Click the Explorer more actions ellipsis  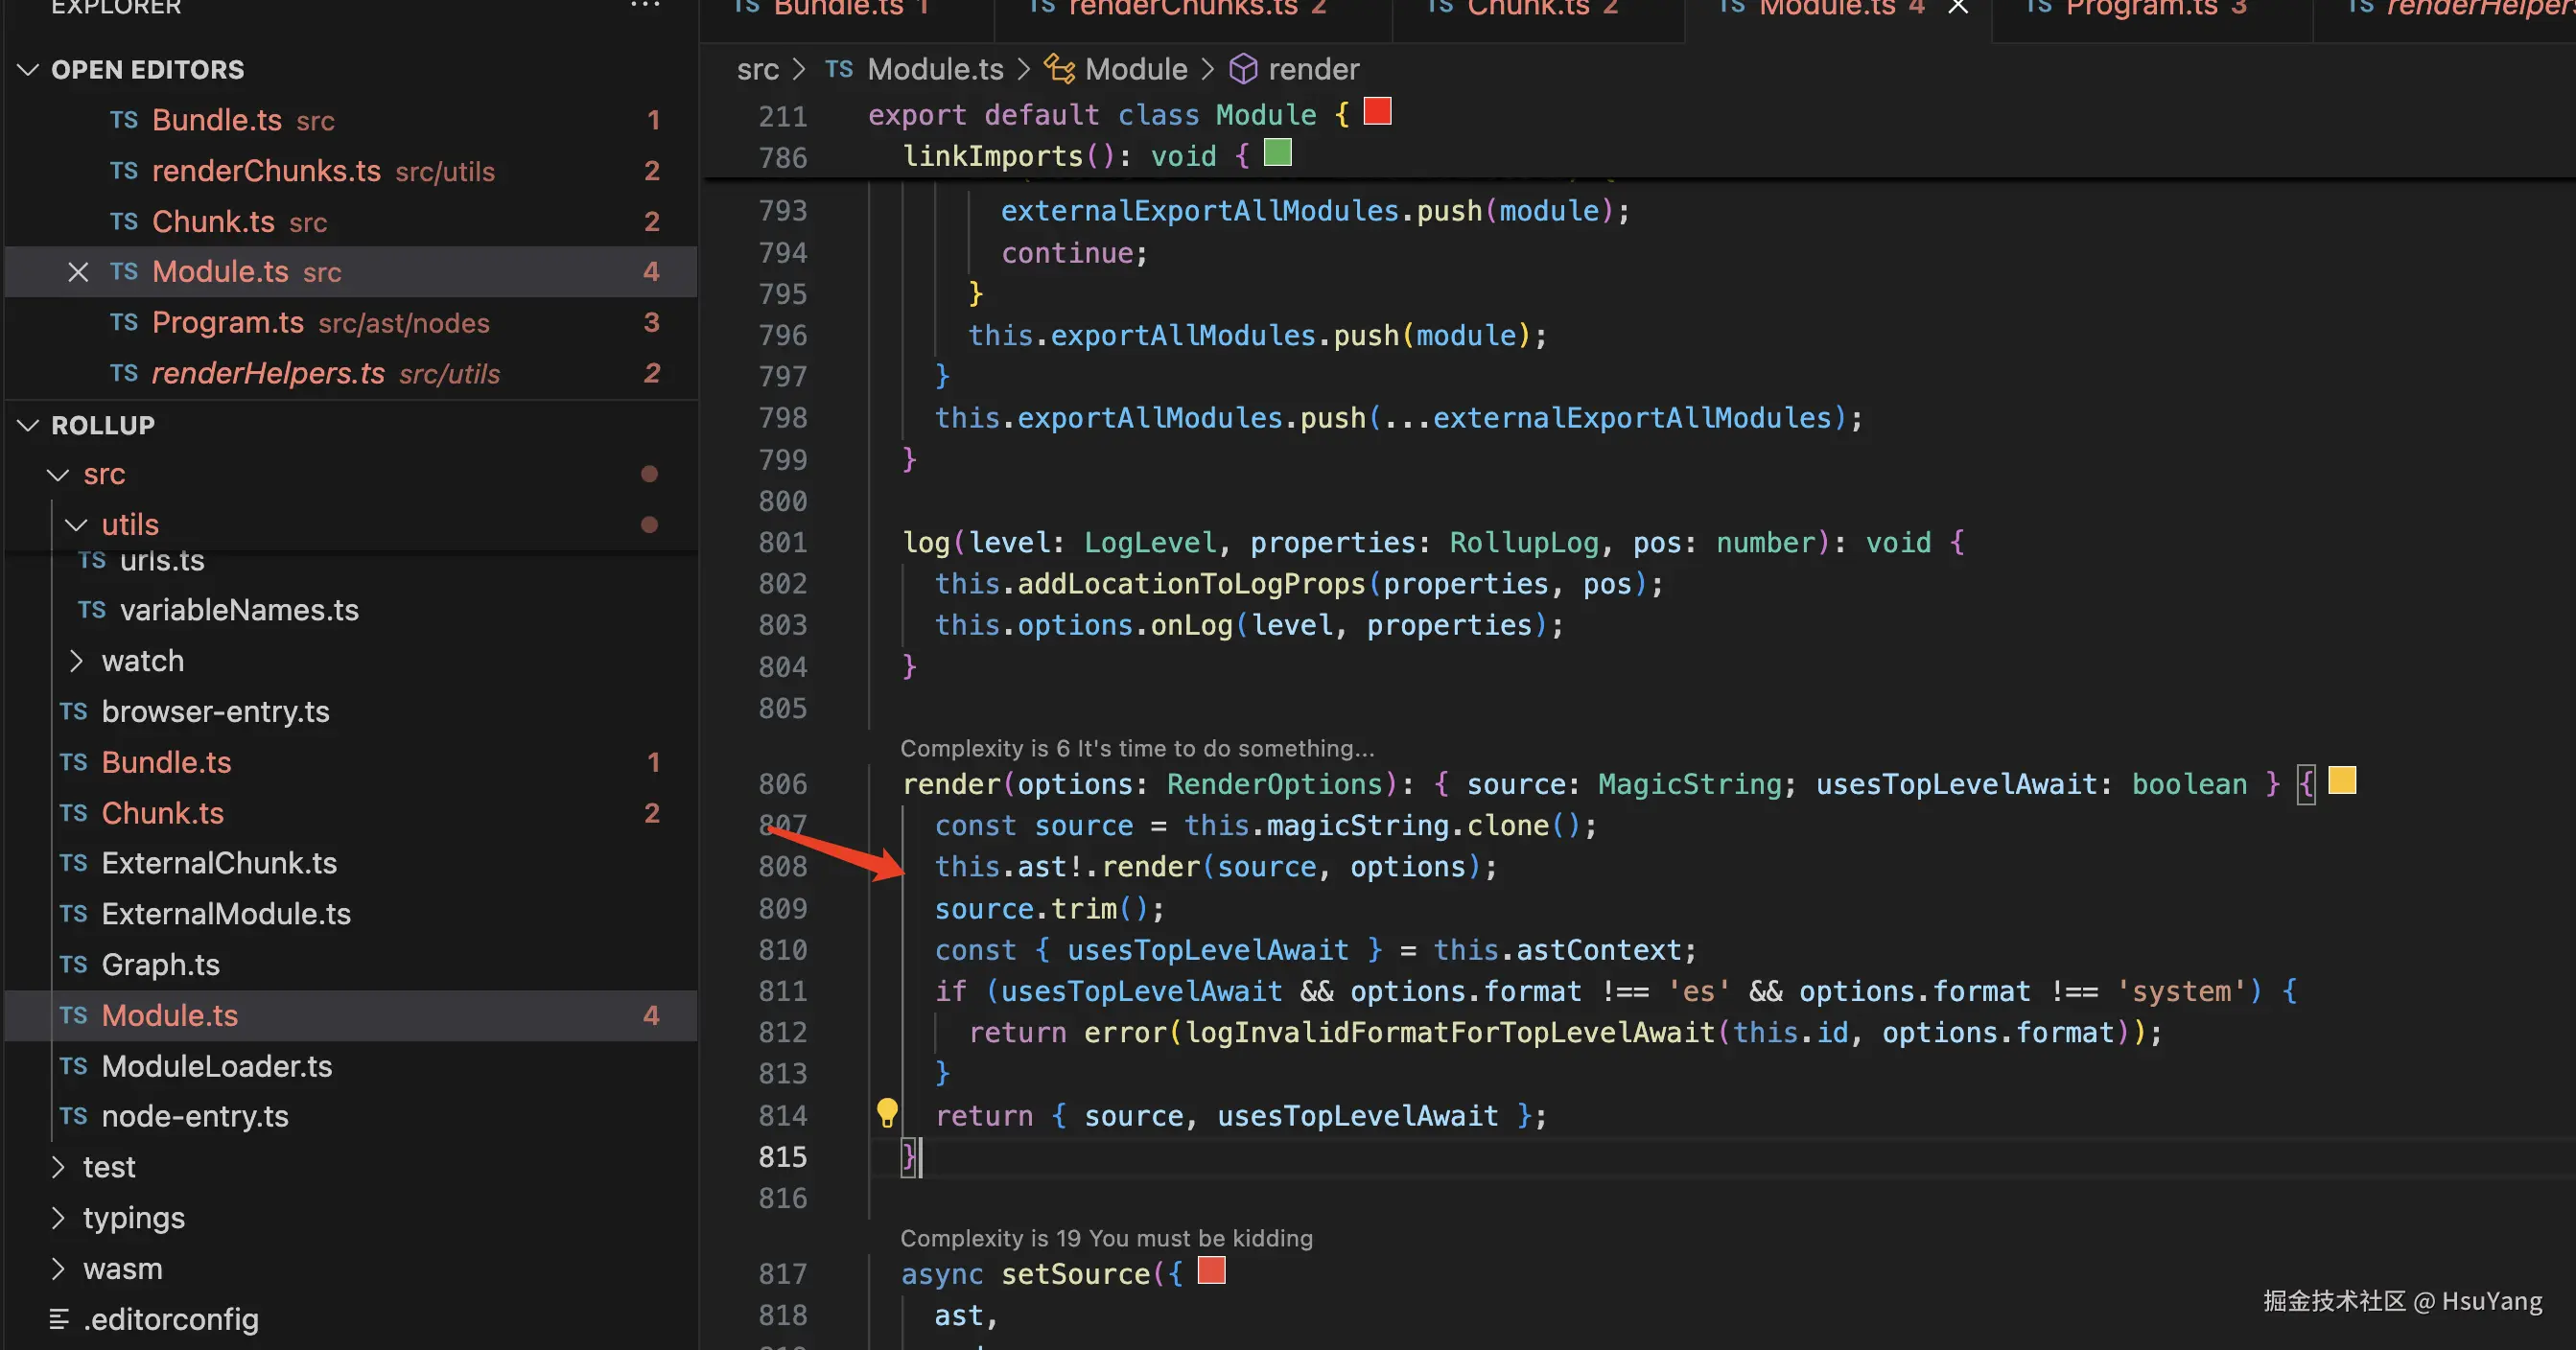(645, 6)
